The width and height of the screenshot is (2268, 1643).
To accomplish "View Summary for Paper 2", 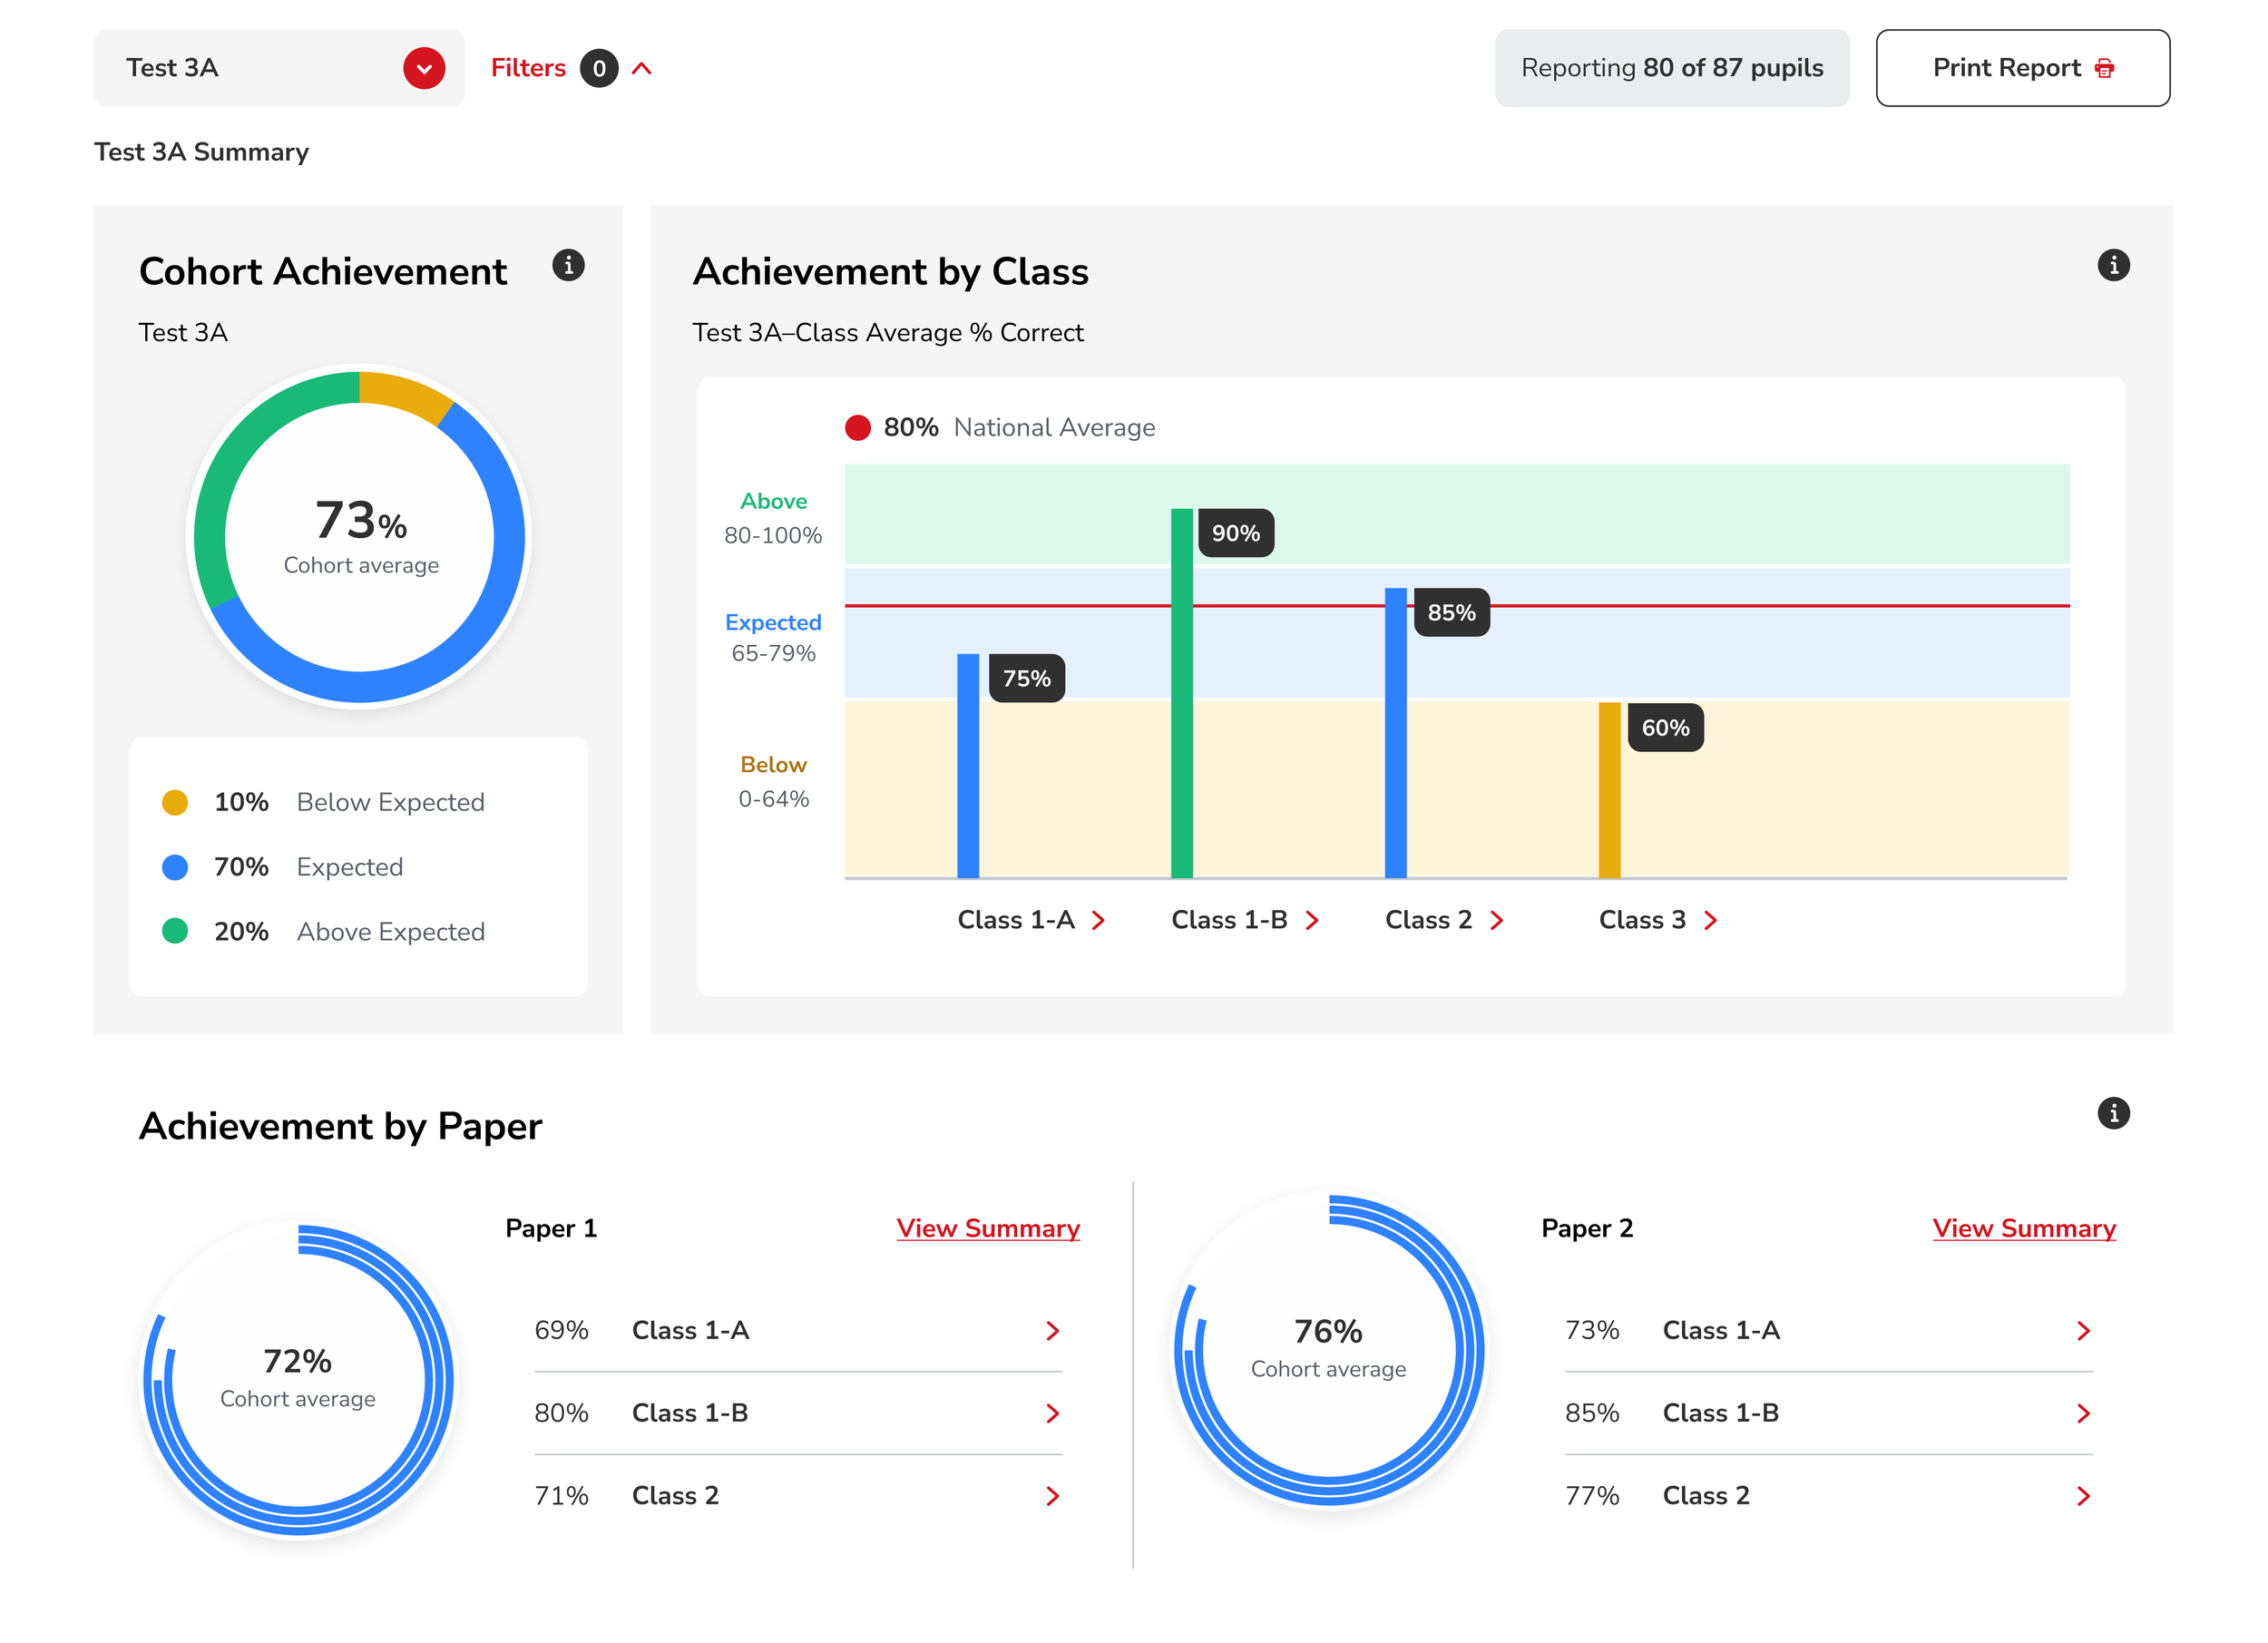I will pos(2023,1228).
